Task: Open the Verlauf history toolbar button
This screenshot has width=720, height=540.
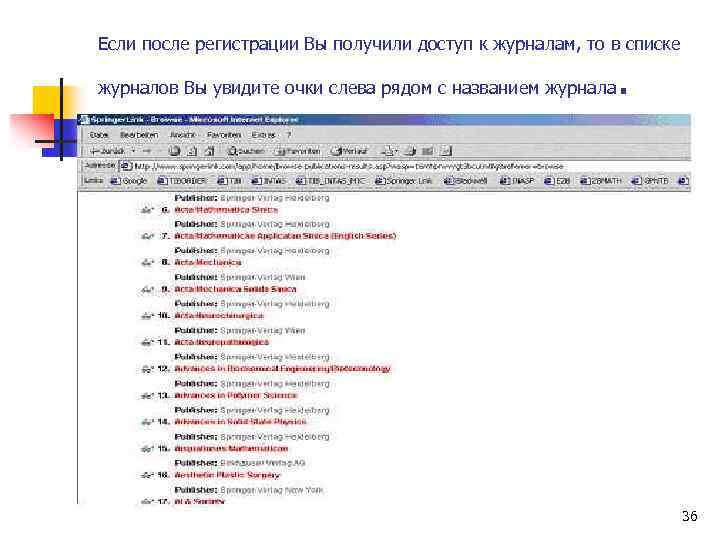Action: [x=350, y=151]
